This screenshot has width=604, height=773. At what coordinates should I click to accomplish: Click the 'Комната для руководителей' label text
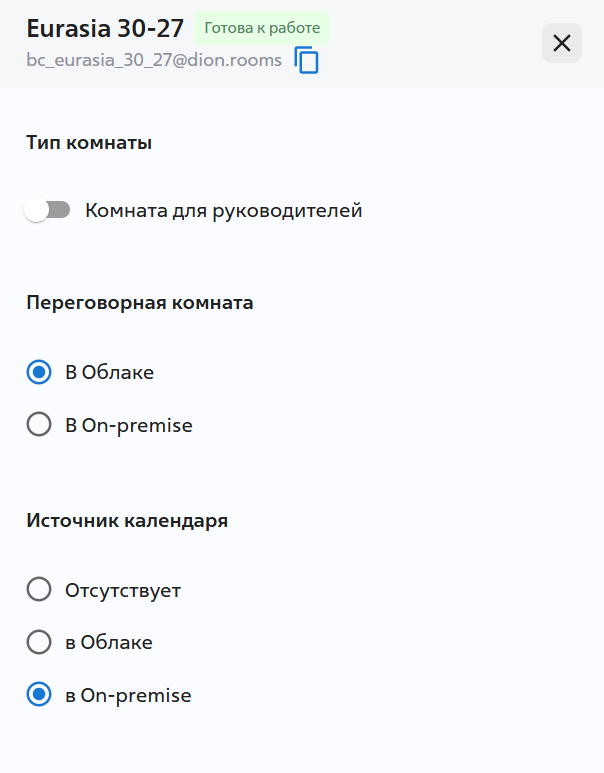coord(223,210)
